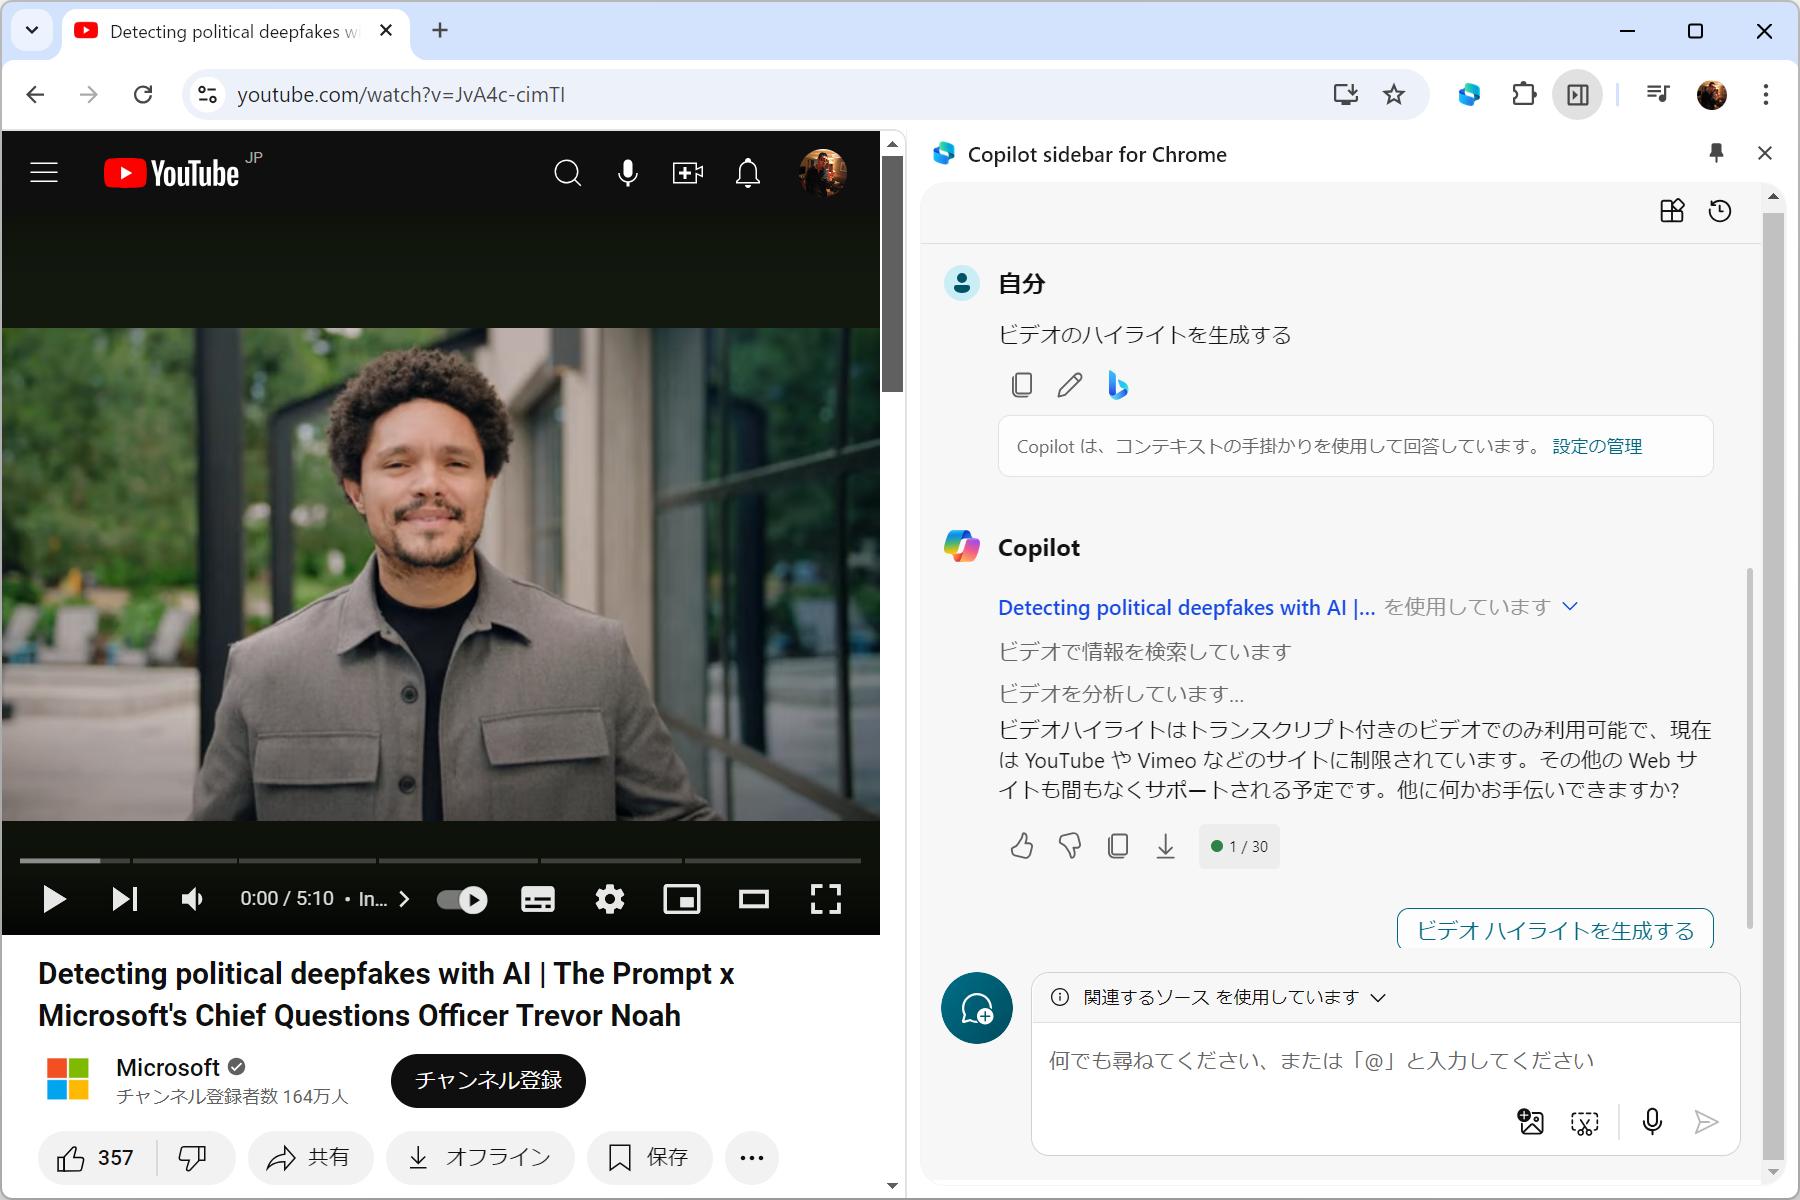Subscribe with チャンネル登録 button
Viewport: 1800px width, 1200px height.
488,1081
